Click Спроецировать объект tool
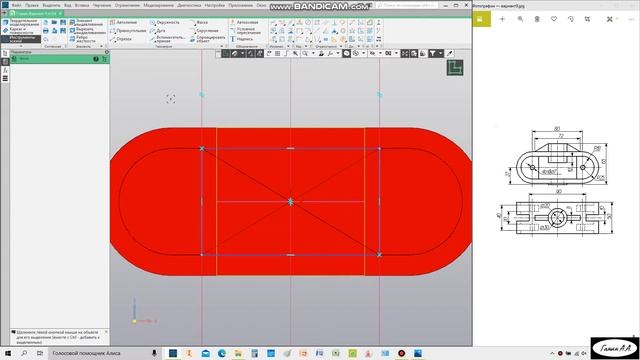Viewport: 640px width, 360px height. tap(207, 39)
